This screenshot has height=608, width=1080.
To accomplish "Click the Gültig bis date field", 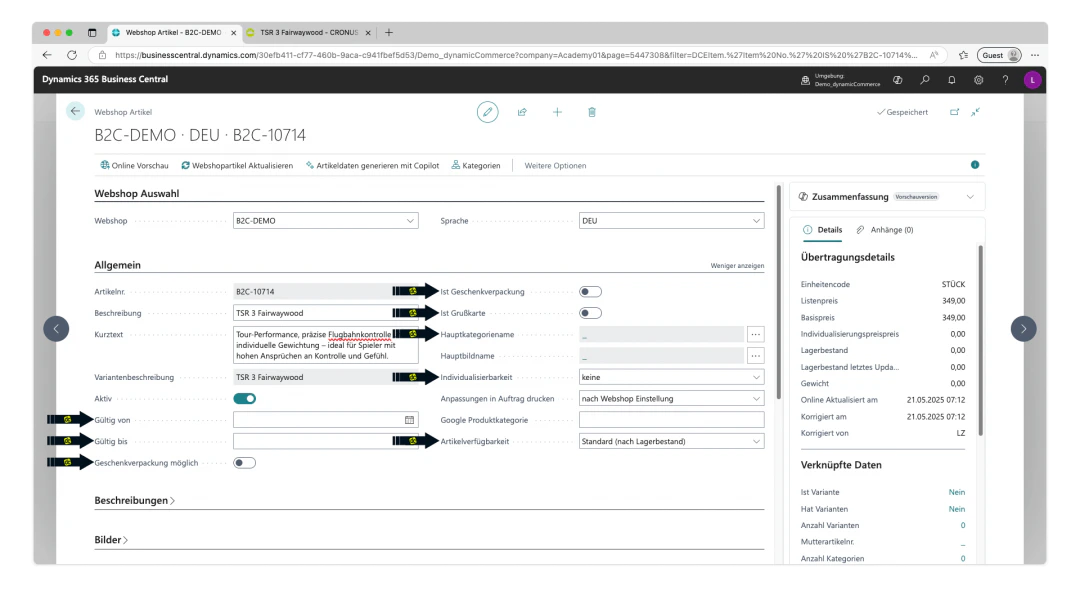I will (326, 441).
